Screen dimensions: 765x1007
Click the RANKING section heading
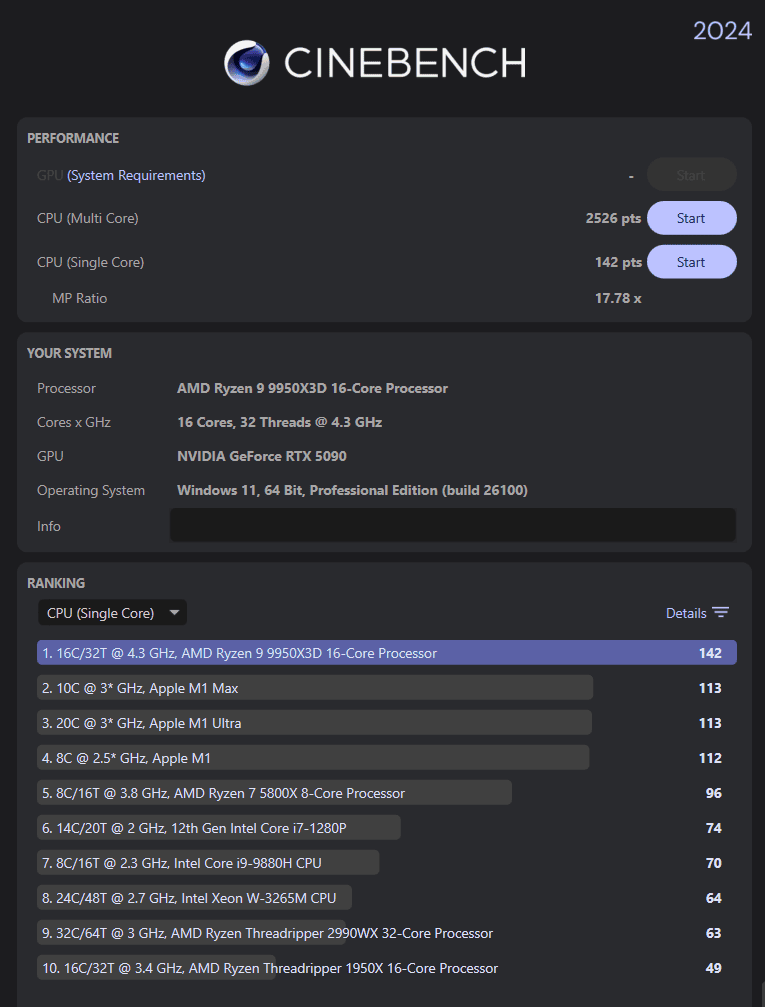(x=56, y=583)
